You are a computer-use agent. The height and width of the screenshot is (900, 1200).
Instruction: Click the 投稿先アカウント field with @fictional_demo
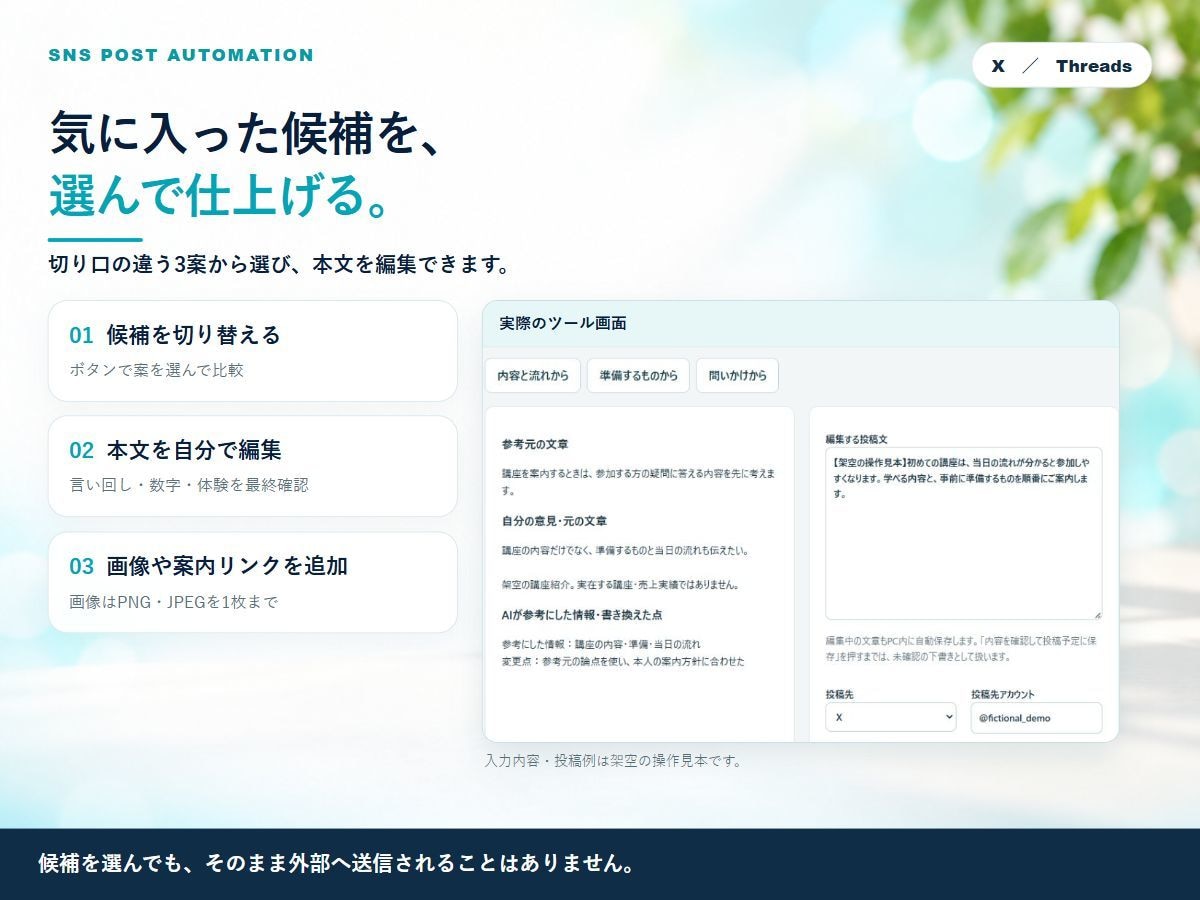point(1036,718)
